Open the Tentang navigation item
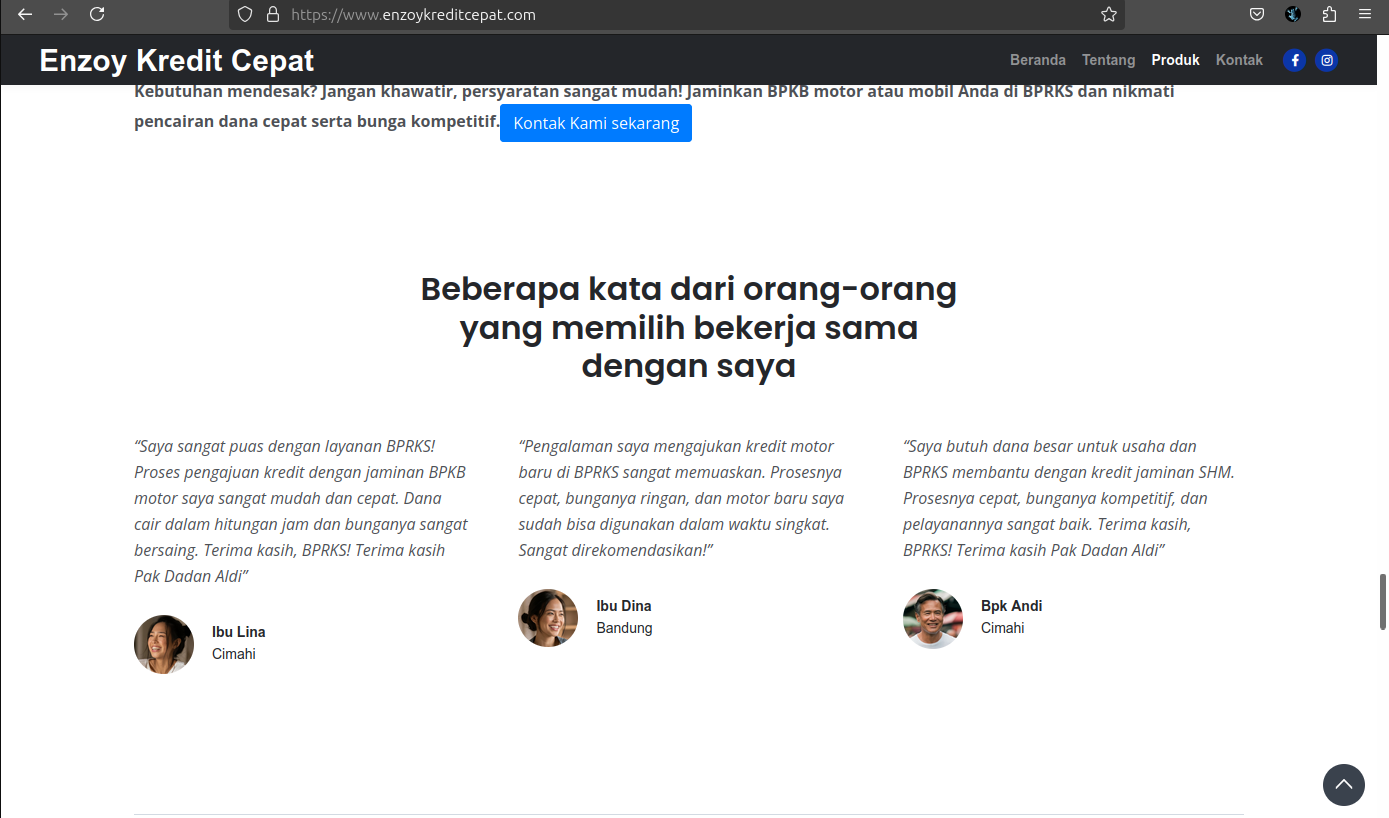Image resolution: width=1389 pixels, height=818 pixels. (x=1108, y=60)
